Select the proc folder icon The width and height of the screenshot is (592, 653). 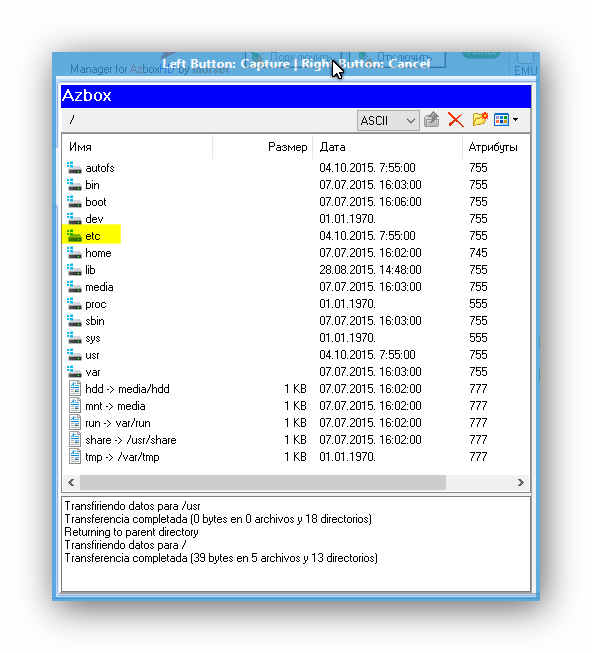[x=74, y=304]
